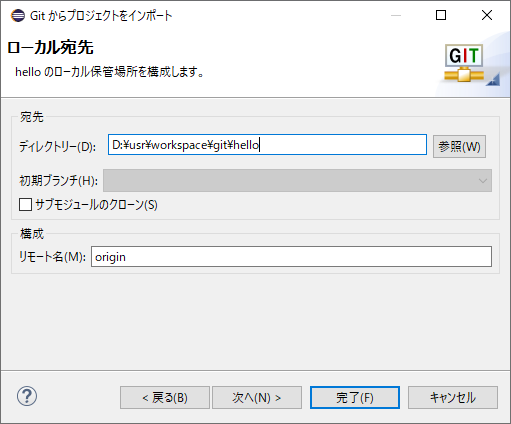Go back with 戻る(B) button
The height and width of the screenshot is (424, 511).
pos(165,397)
